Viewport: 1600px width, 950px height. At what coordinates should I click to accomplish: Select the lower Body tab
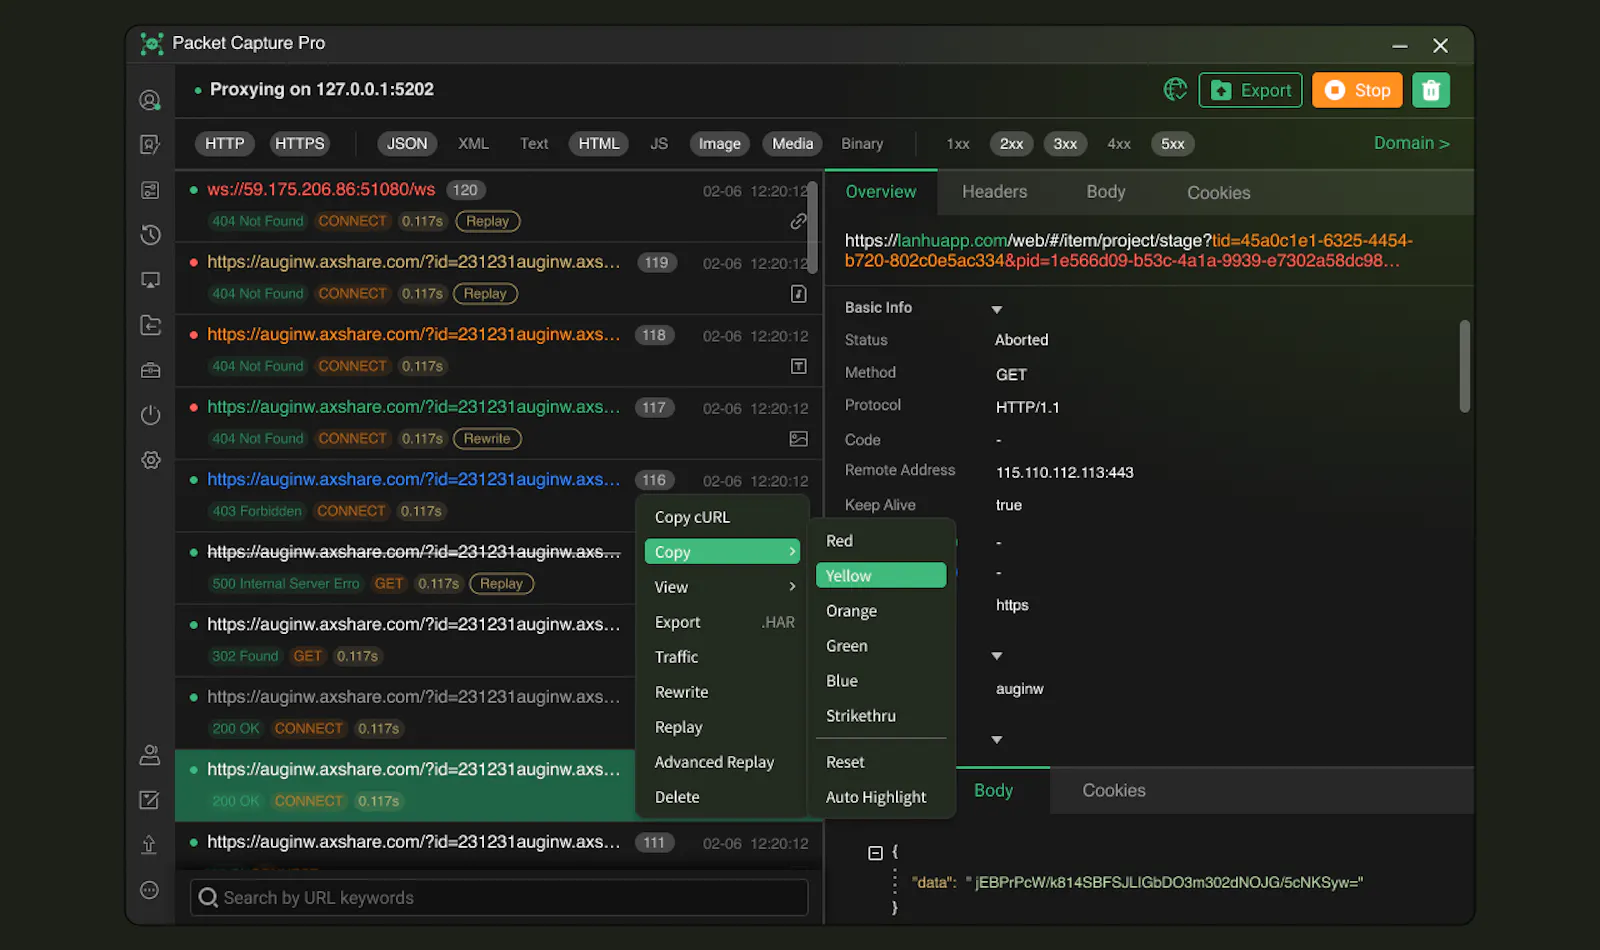tap(993, 790)
